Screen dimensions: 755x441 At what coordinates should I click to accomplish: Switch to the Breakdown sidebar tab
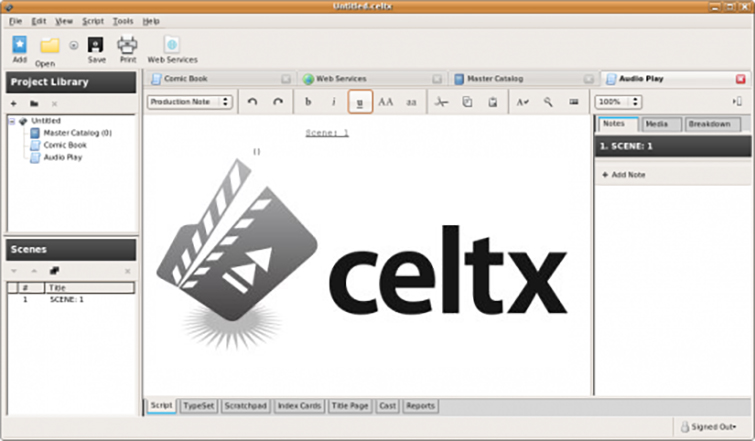click(713, 124)
